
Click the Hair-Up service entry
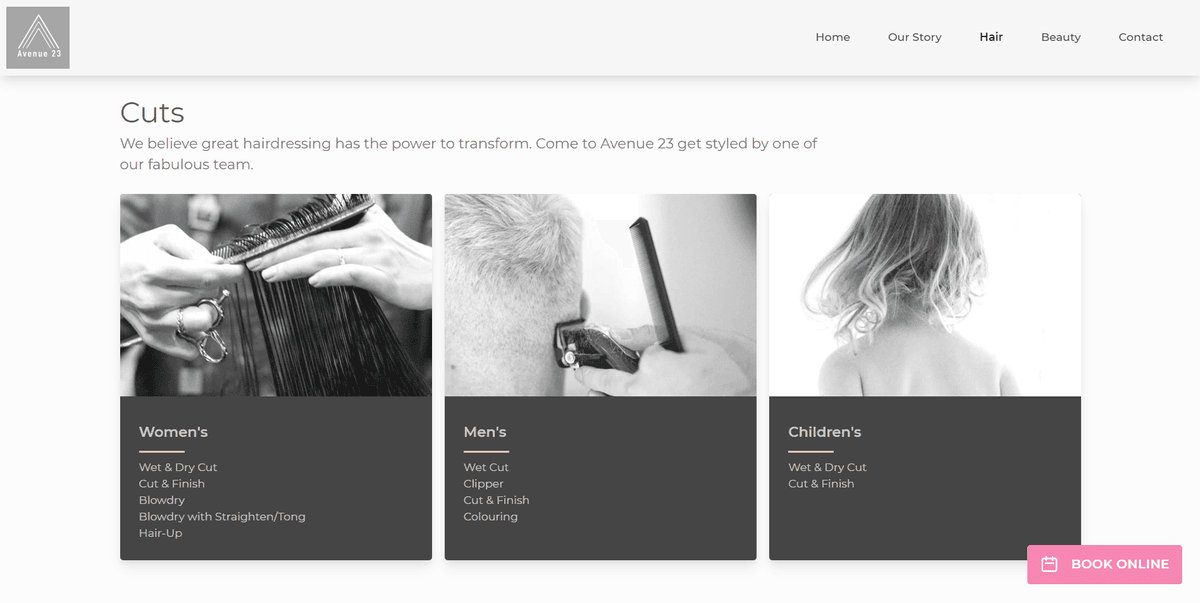point(160,533)
